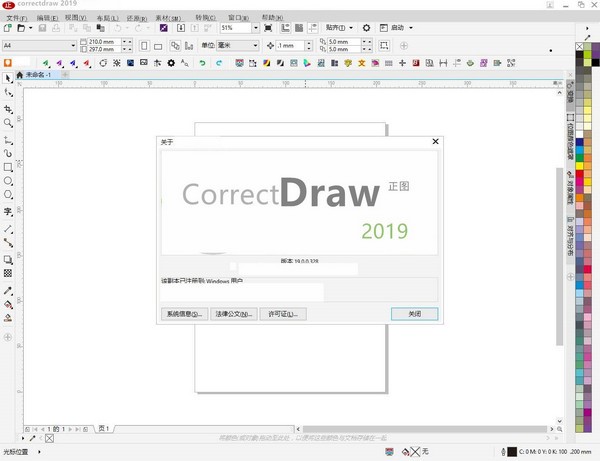Open the Layout (布局) menu

click(x=107, y=18)
